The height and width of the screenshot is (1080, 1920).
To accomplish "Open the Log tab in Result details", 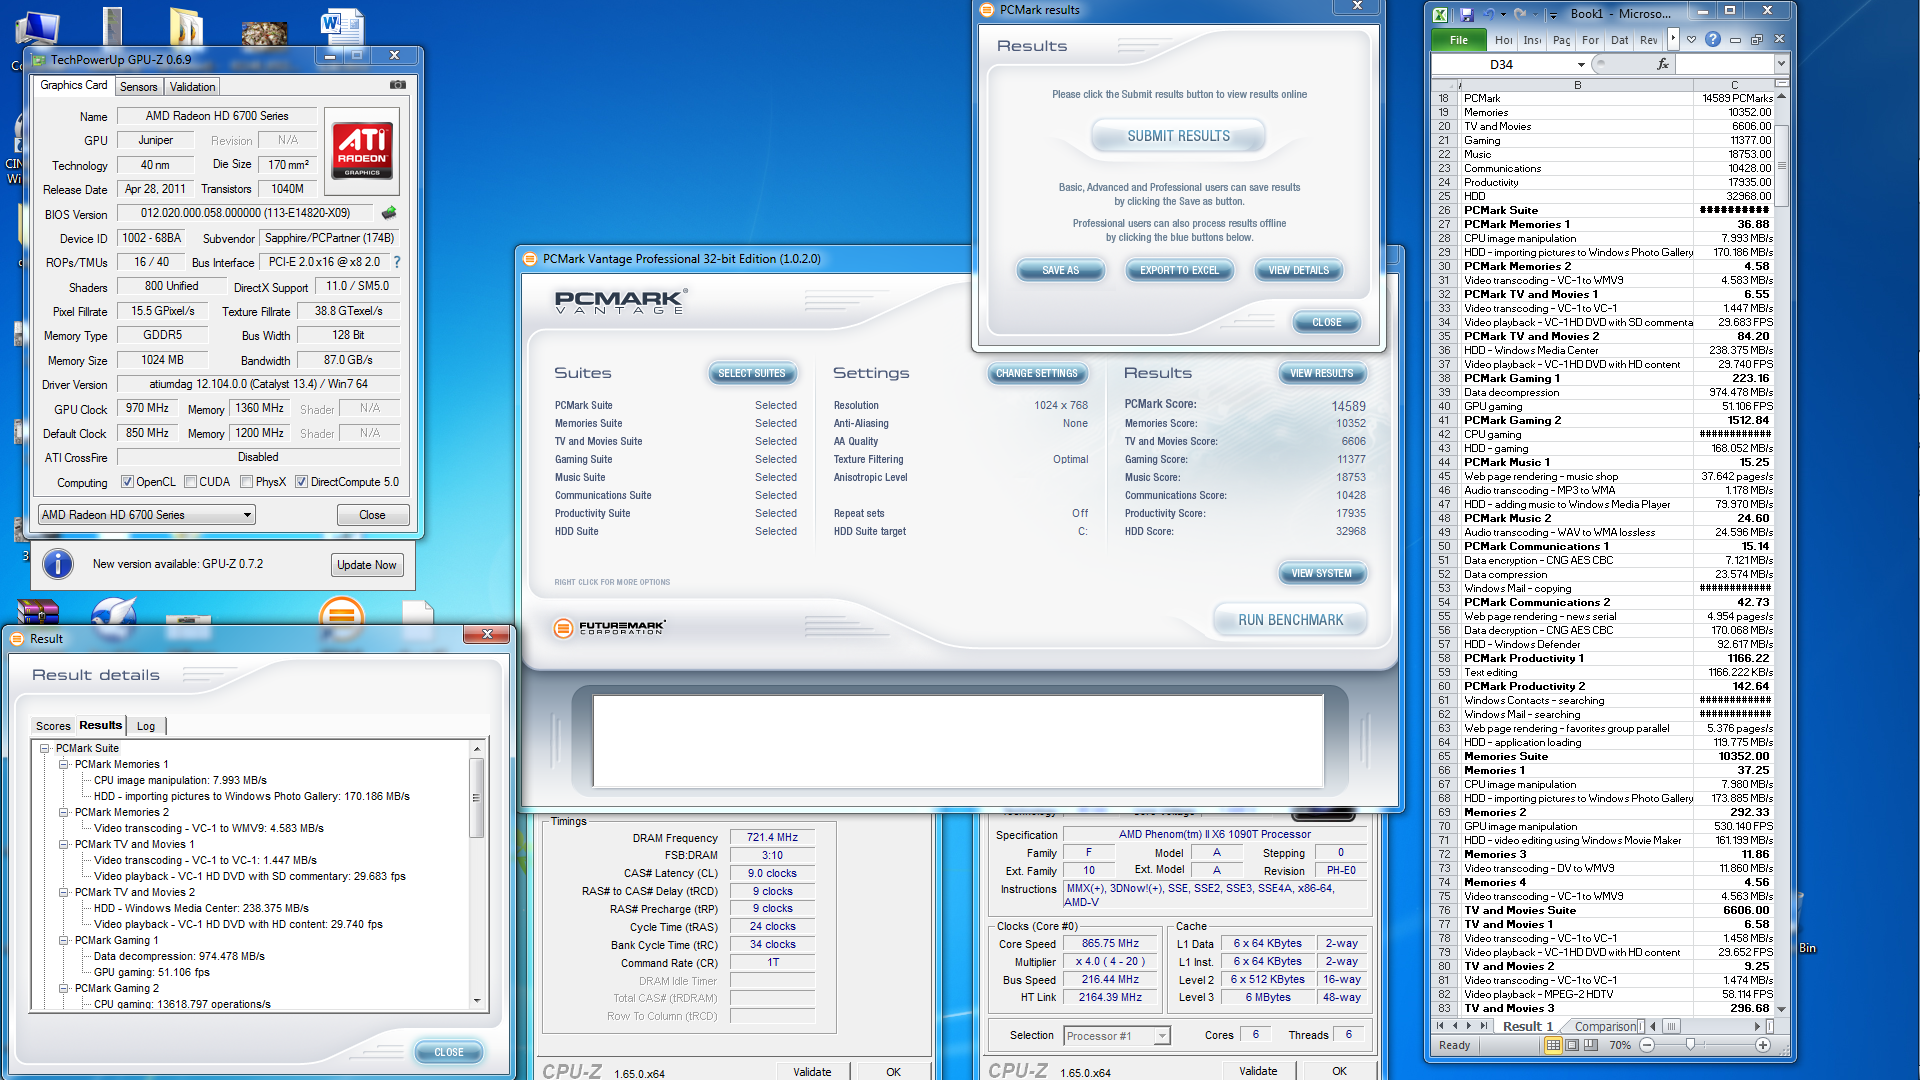I will (146, 726).
